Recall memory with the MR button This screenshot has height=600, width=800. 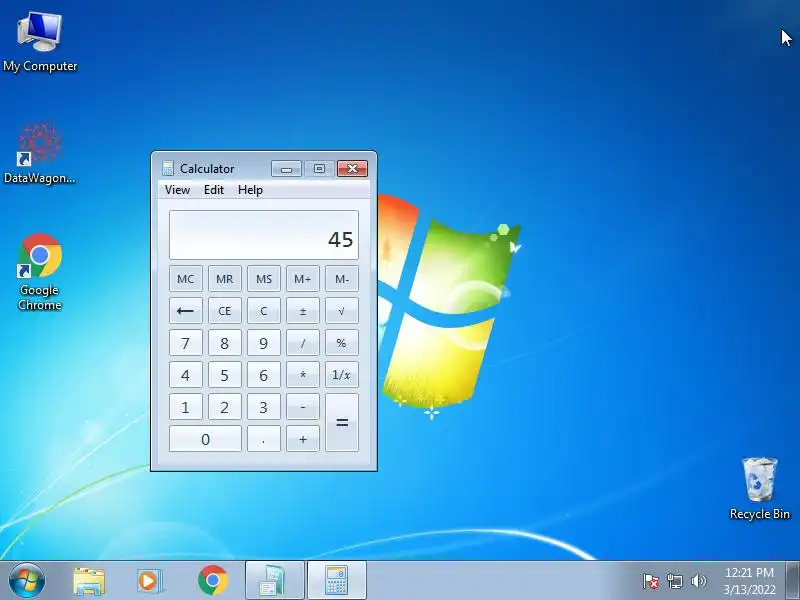(224, 279)
